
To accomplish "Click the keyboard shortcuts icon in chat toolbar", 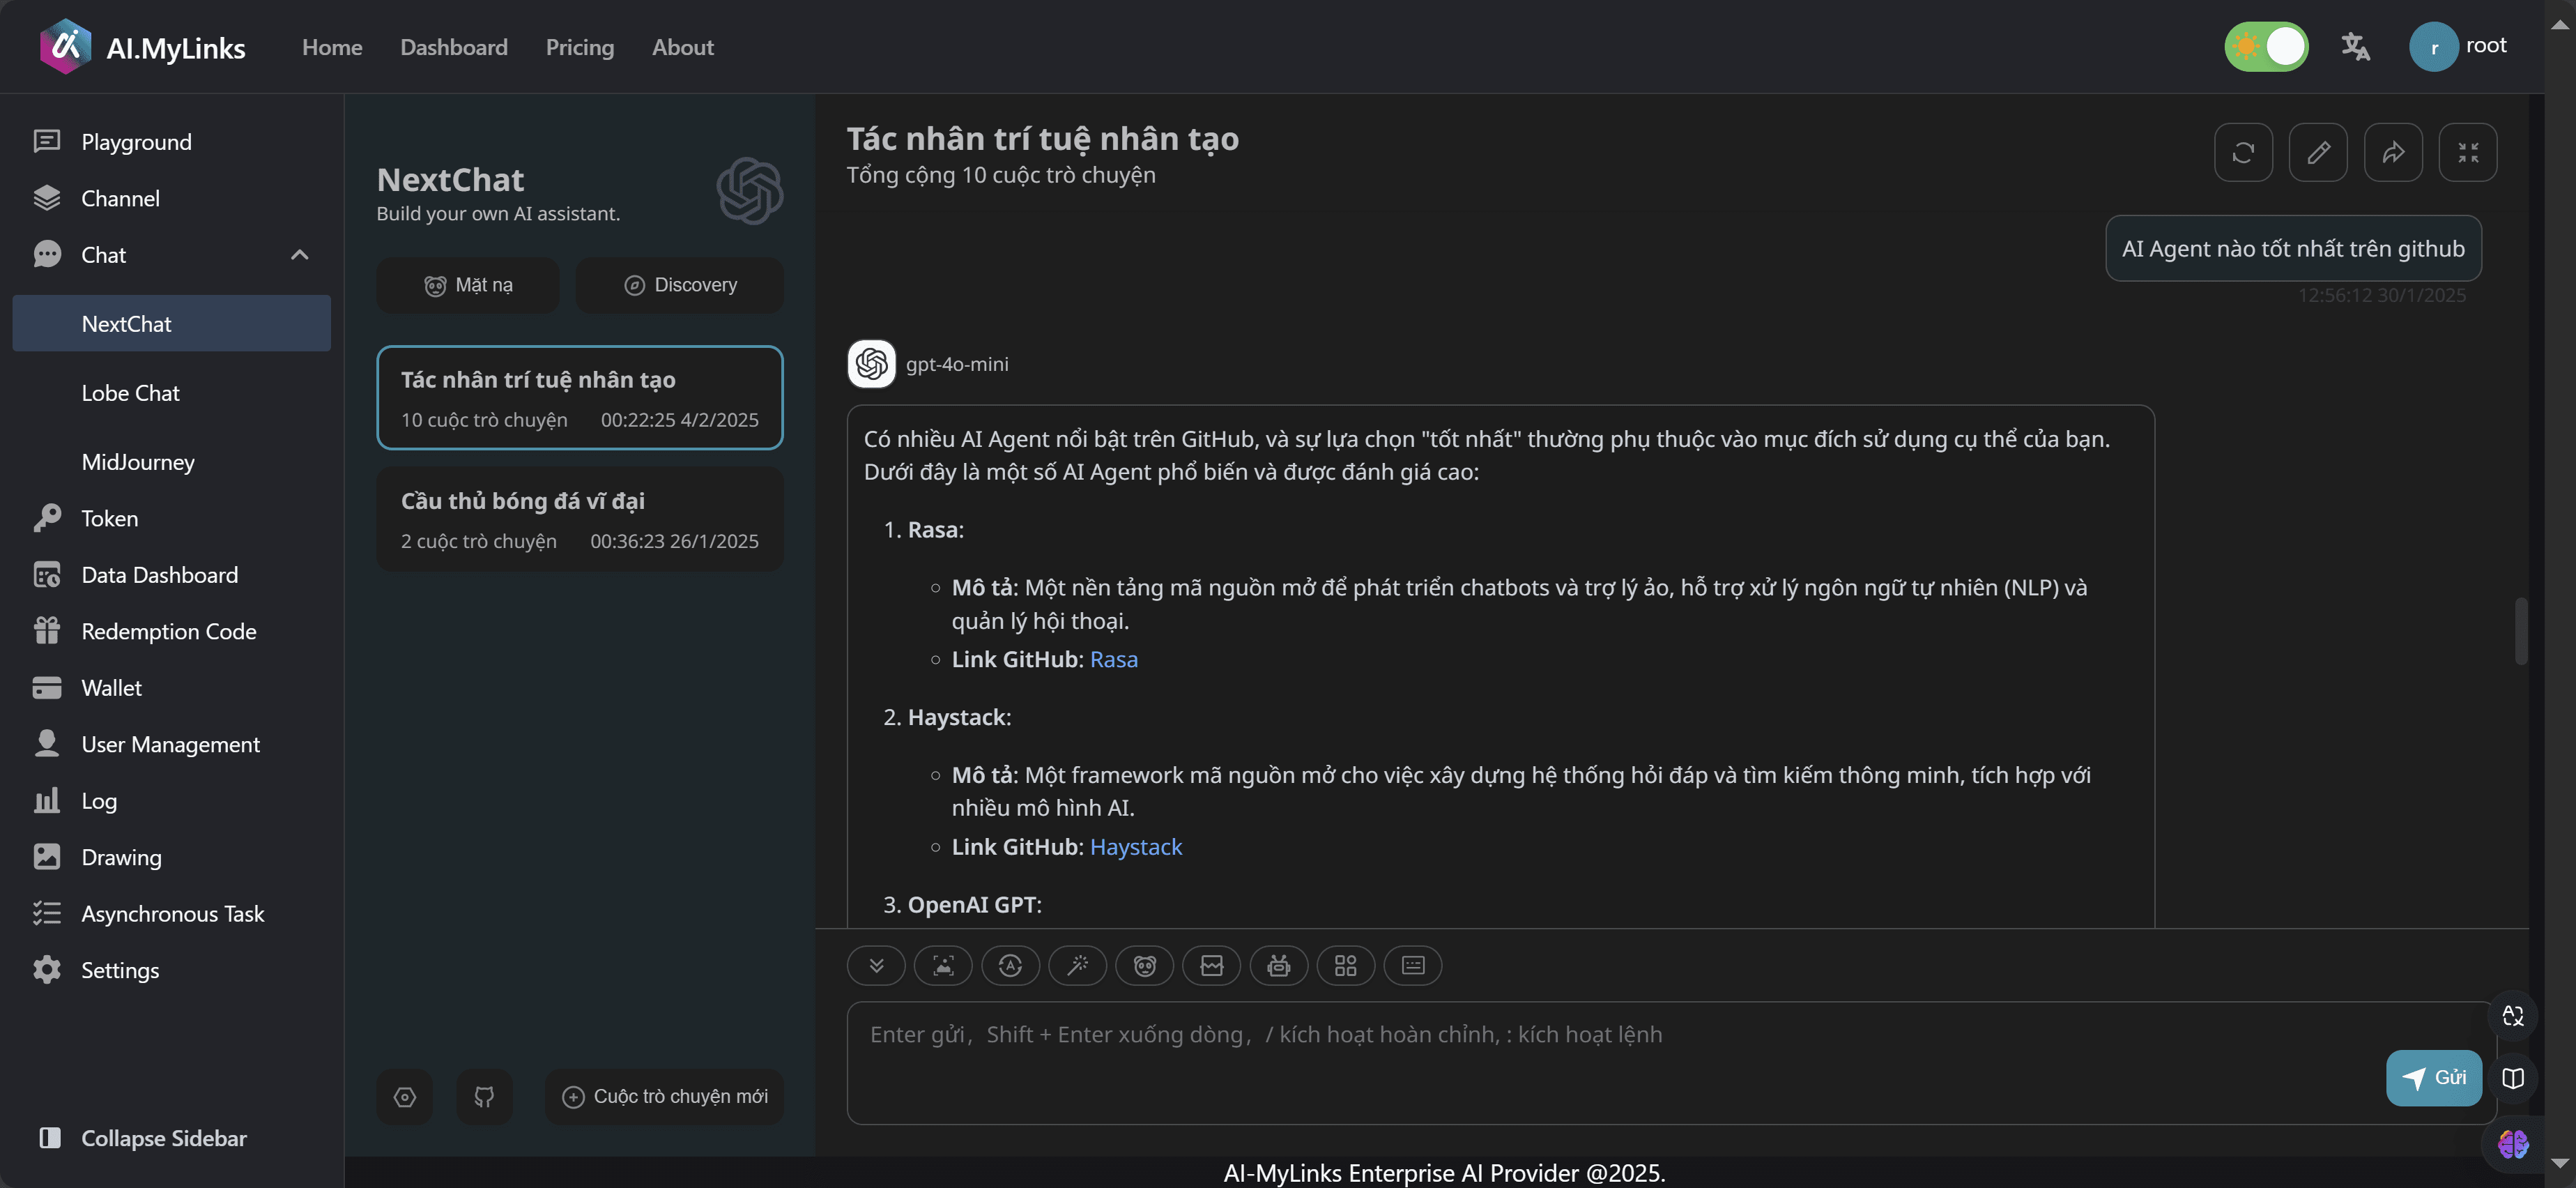I will (x=1413, y=965).
